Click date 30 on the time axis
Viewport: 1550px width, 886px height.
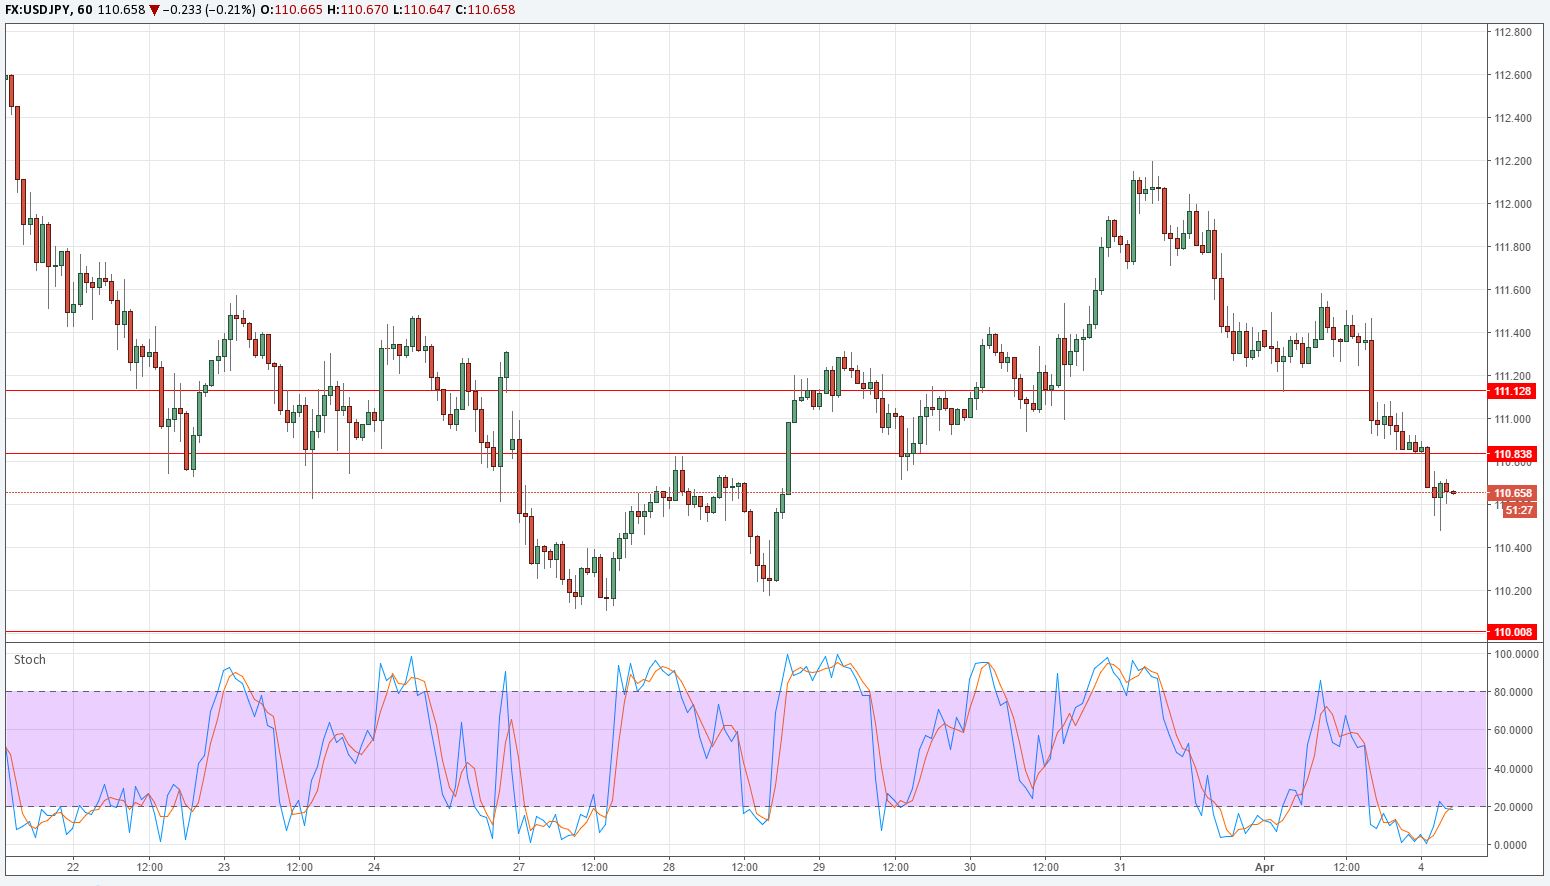(x=970, y=867)
